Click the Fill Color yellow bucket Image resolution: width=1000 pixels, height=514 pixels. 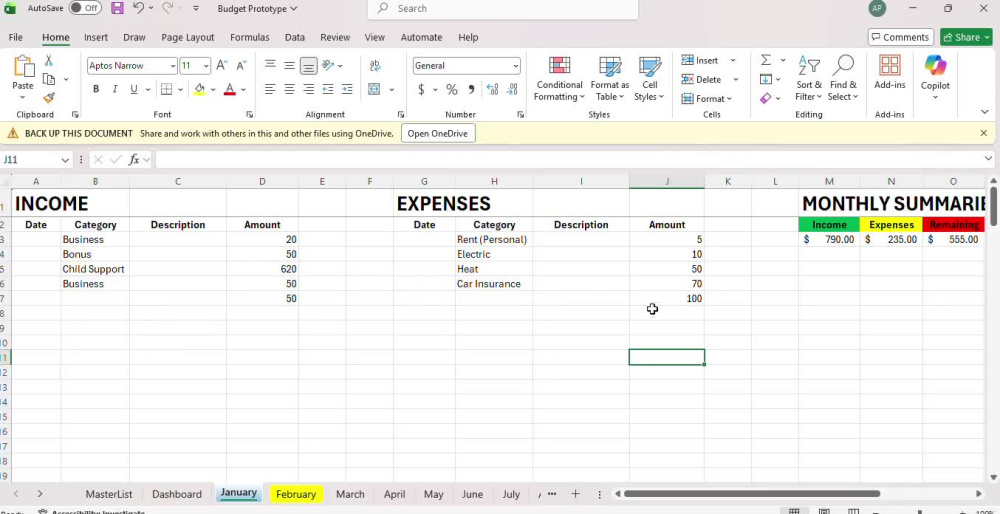[x=200, y=89]
